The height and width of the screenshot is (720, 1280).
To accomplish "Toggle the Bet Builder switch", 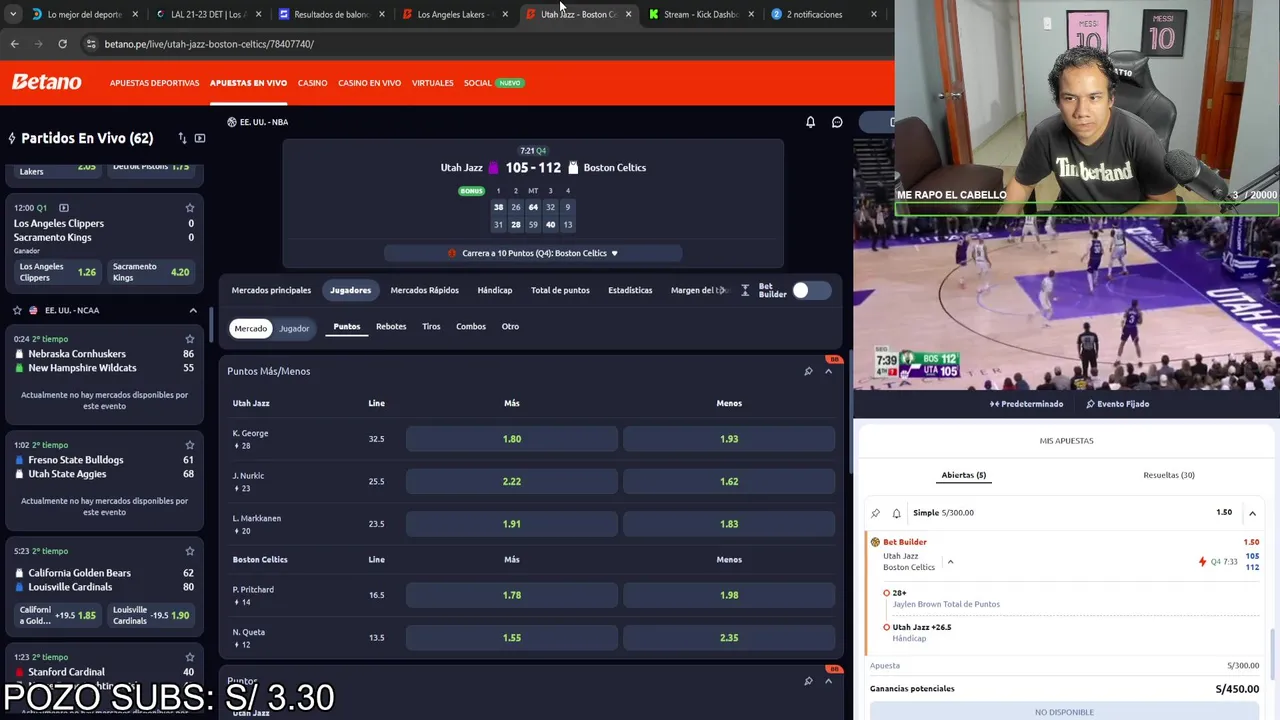I will pos(811,290).
